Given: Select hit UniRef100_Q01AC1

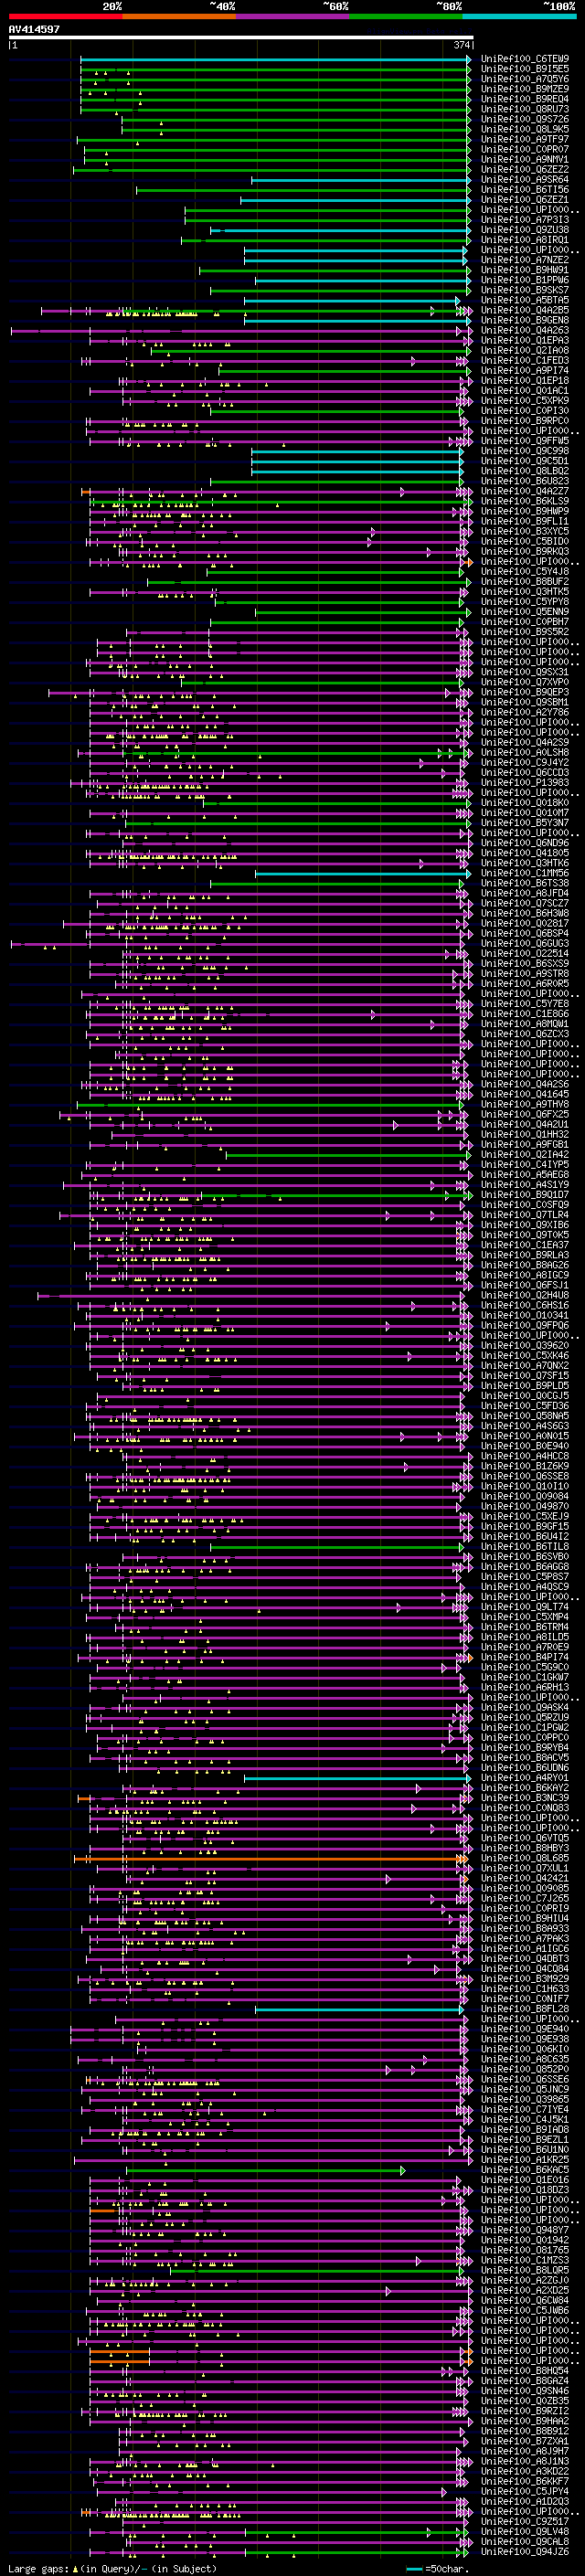Looking at the screenshot, I should [525, 390].
